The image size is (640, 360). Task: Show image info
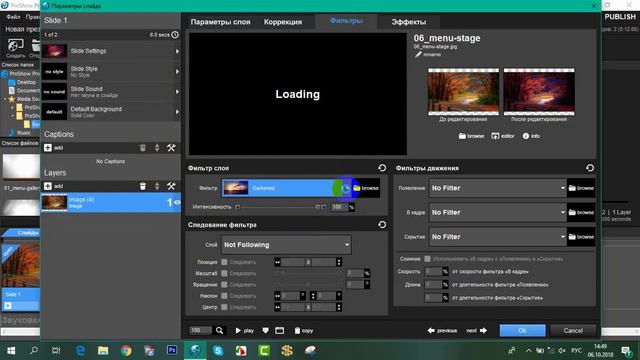pyautogui.click(x=531, y=136)
